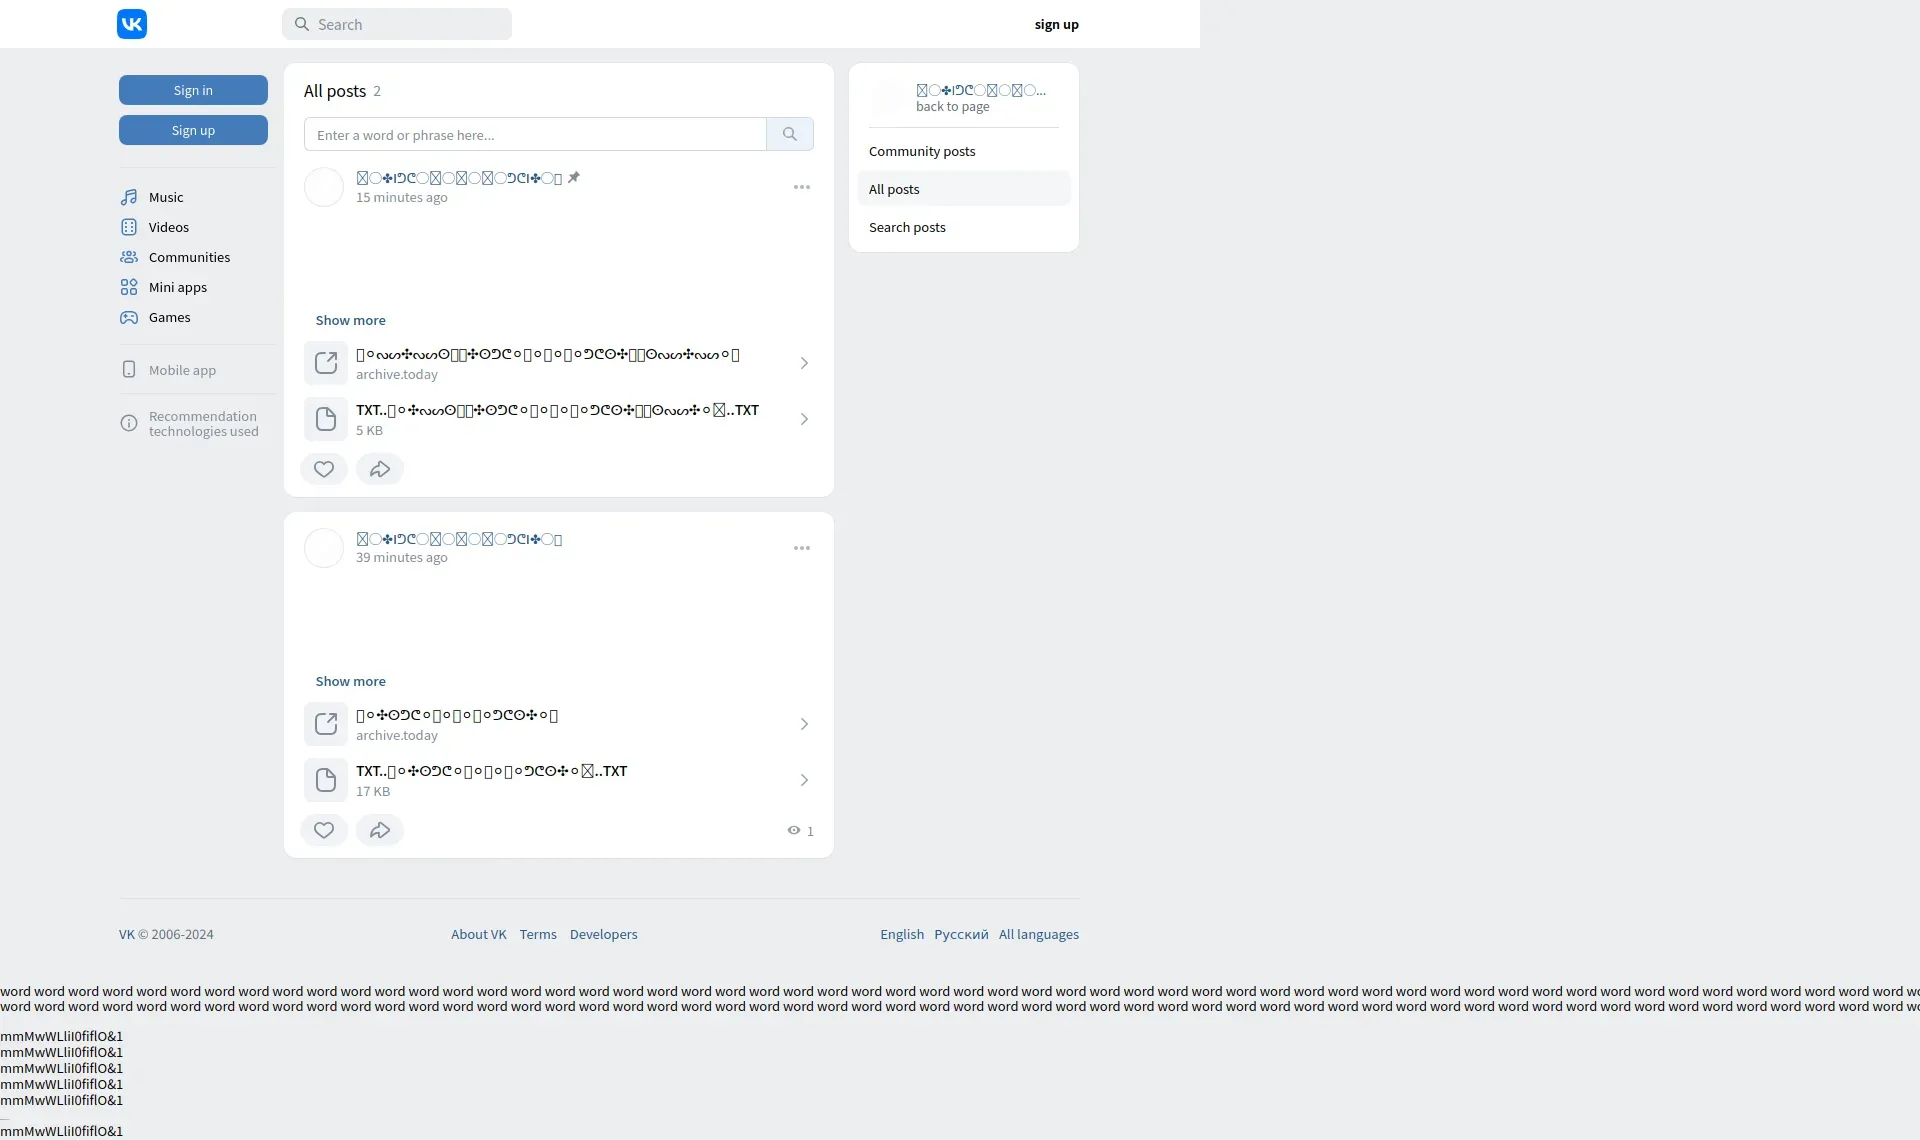Share the second post via arrow icon
Viewport: 1920px width, 1140px height.
[x=380, y=830]
